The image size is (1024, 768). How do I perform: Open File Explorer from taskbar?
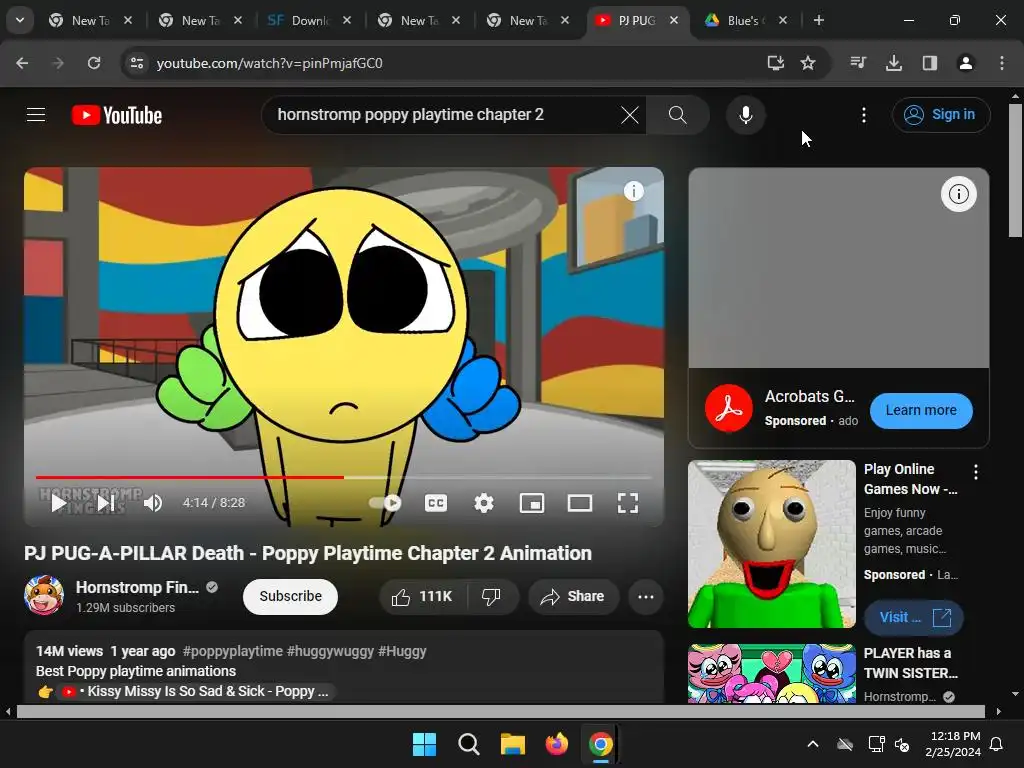tap(513, 744)
